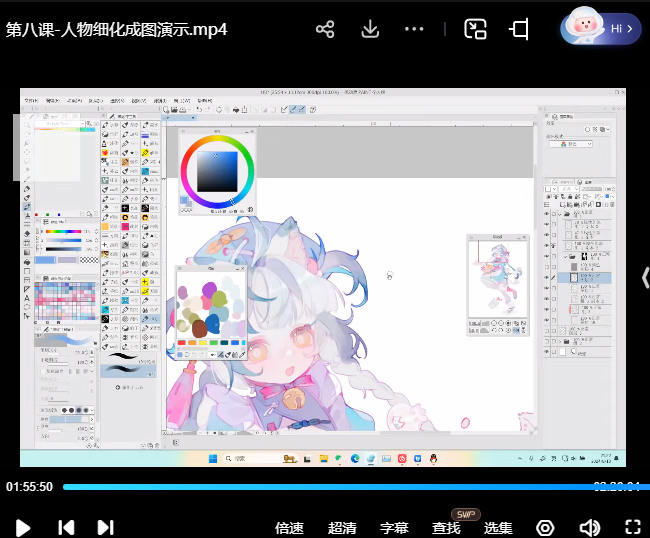
Task: Play the video
Action: pyautogui.click(x=23, y=527)
